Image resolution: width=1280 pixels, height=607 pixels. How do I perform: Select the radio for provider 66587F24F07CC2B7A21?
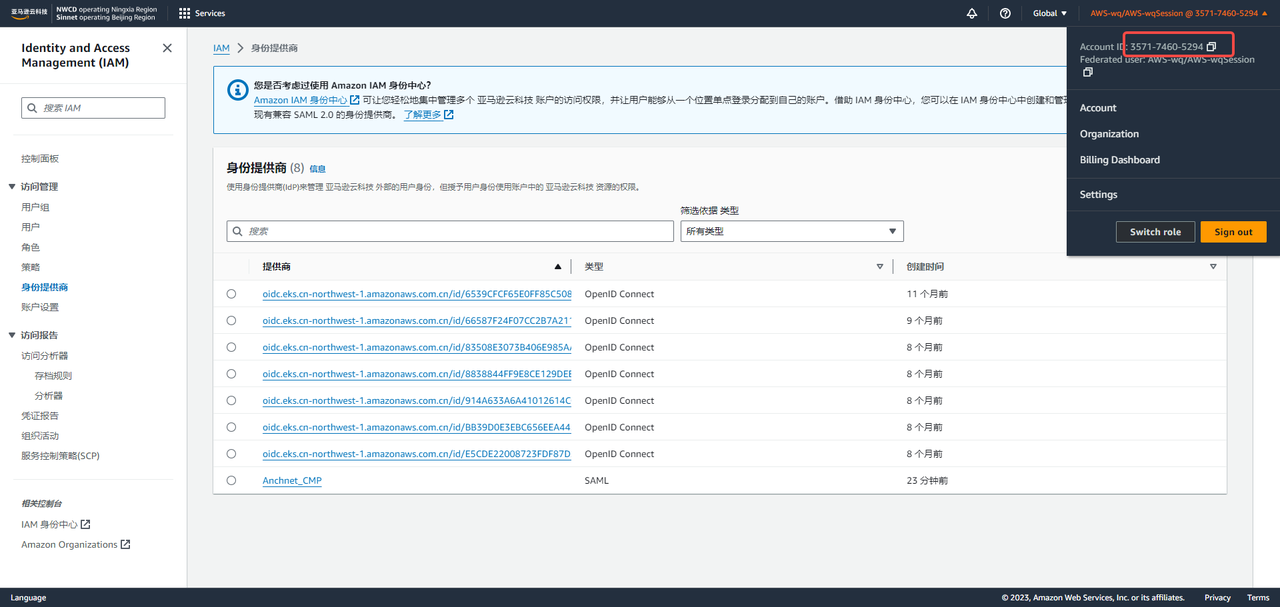click(231, 321)
